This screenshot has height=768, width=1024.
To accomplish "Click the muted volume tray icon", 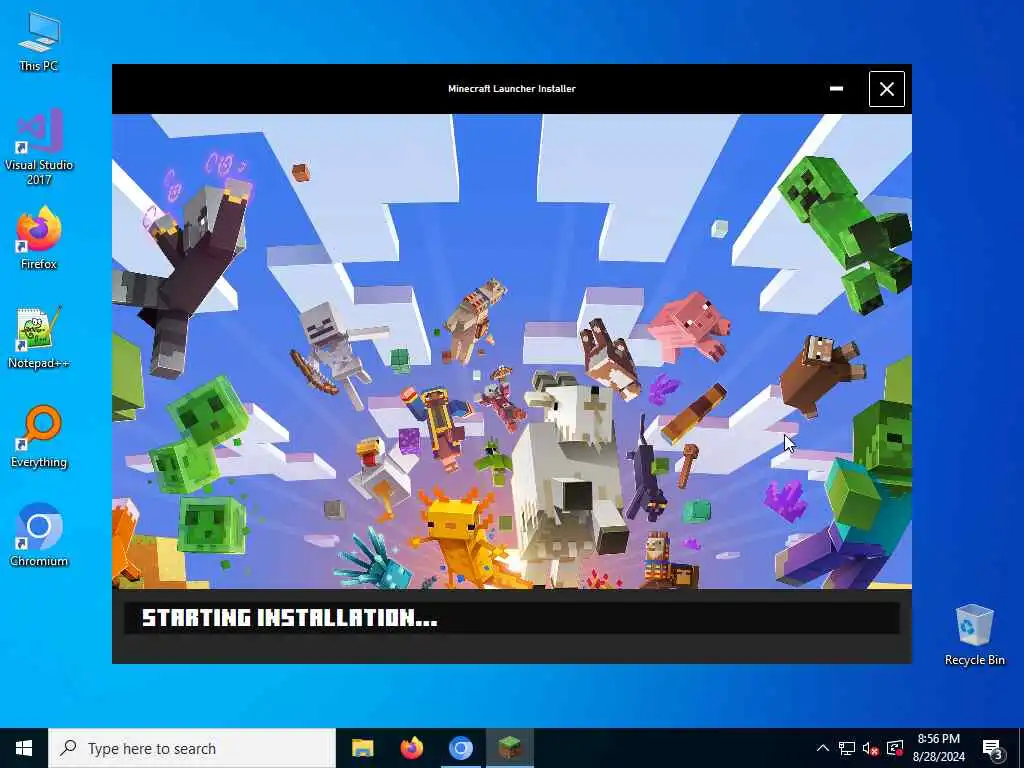I will coord(871,748).
